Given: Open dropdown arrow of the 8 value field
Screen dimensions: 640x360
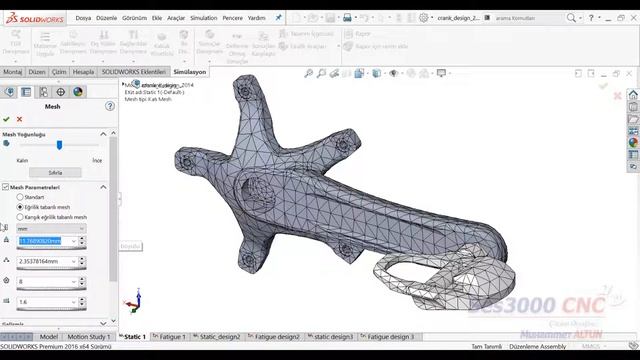Looking at the screenshot, I should [x=73, y=282].
